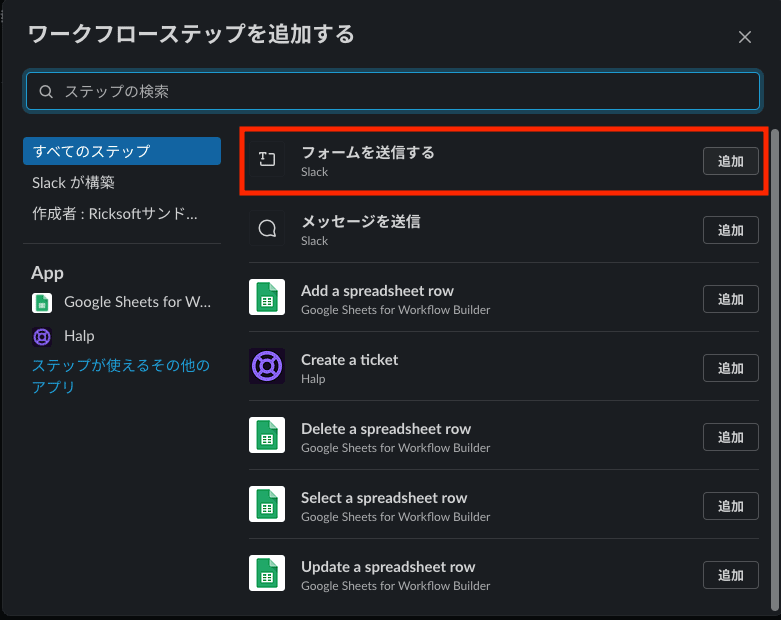This screenshot has width=781, height=620.
Task: Select the すべてのステップ filter
Action: pos(122,151)
